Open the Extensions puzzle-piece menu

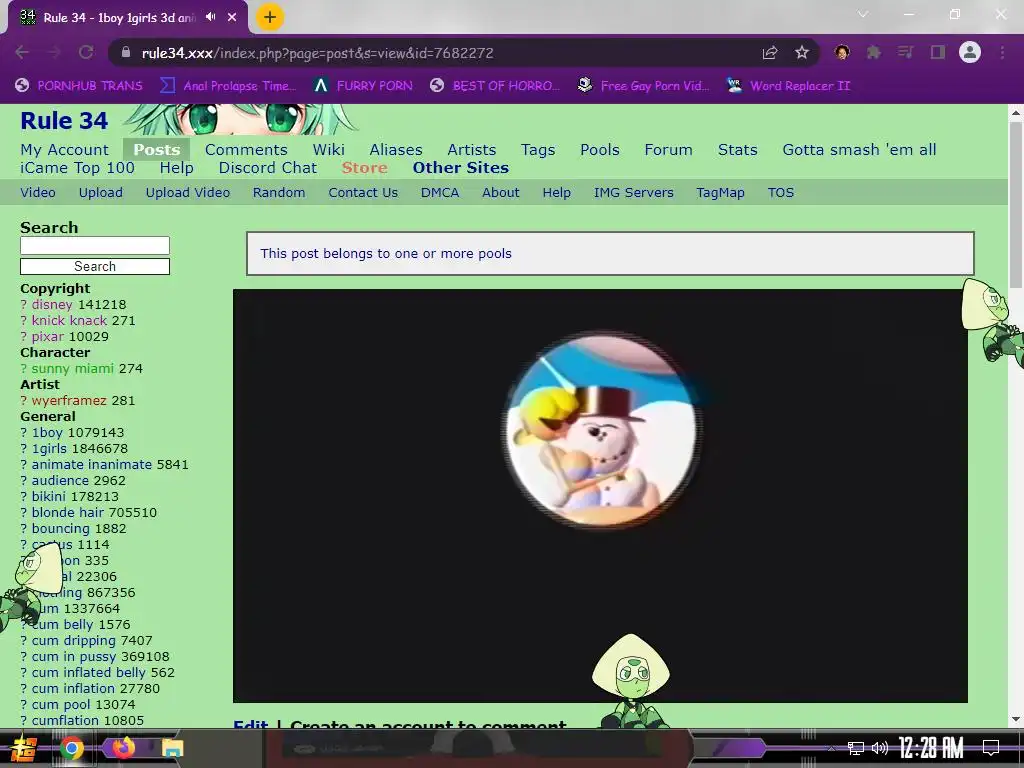874,52
